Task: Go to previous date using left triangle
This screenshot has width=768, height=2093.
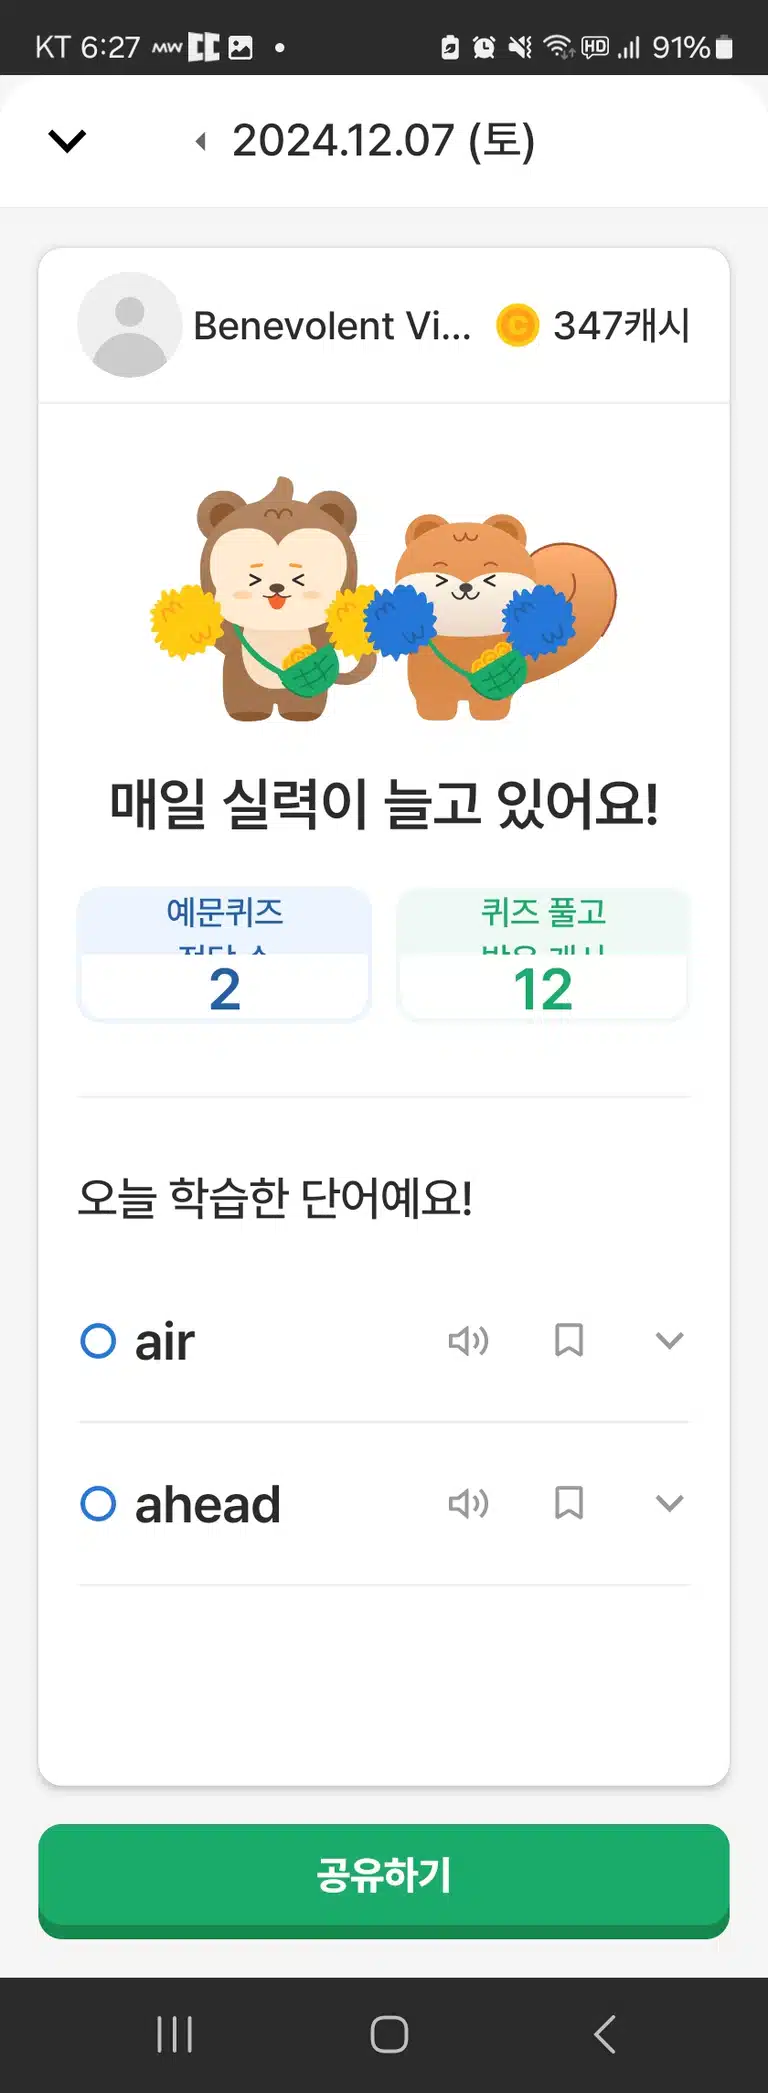Action: click(x=201, y=142)
